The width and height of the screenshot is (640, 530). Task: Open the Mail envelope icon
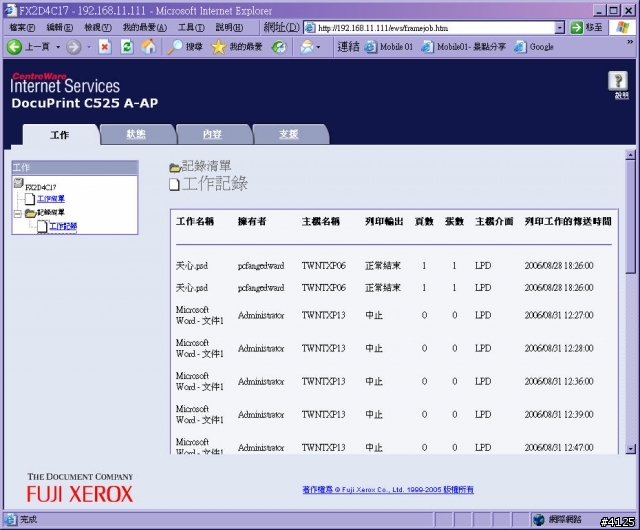click(x=307, y=47)
